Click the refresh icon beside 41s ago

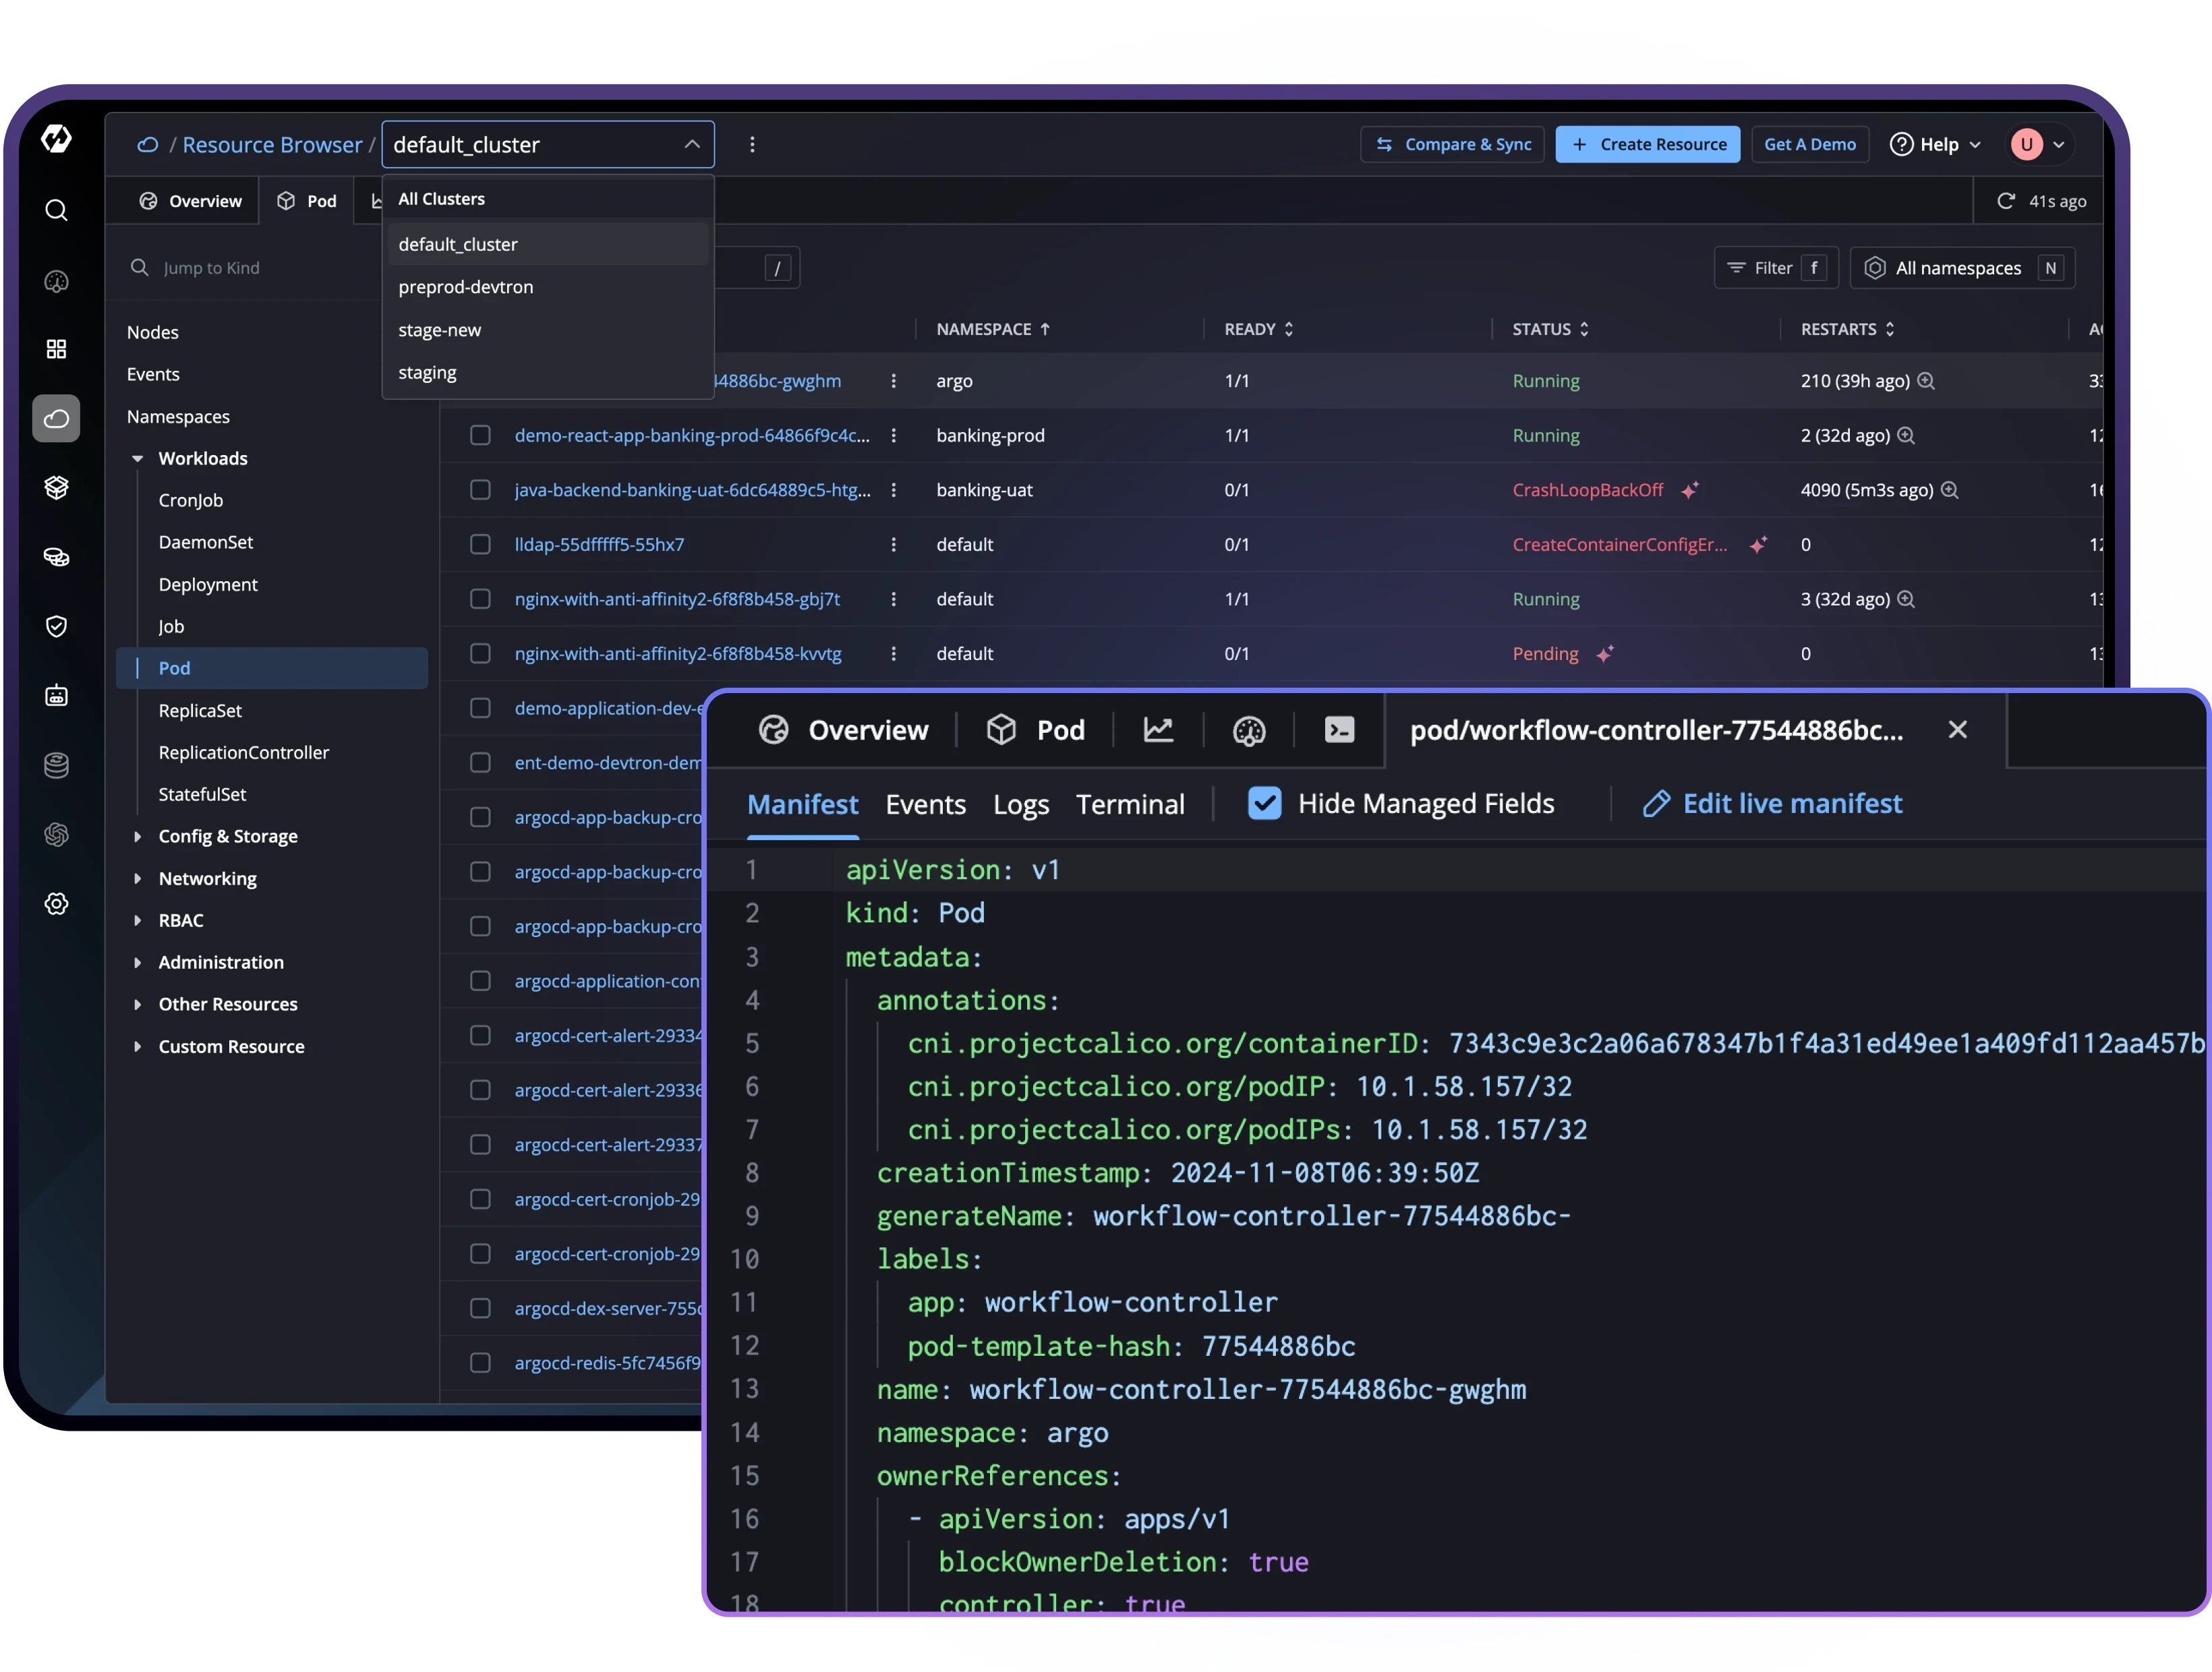pyautogui.click(x=2005, y=201)
